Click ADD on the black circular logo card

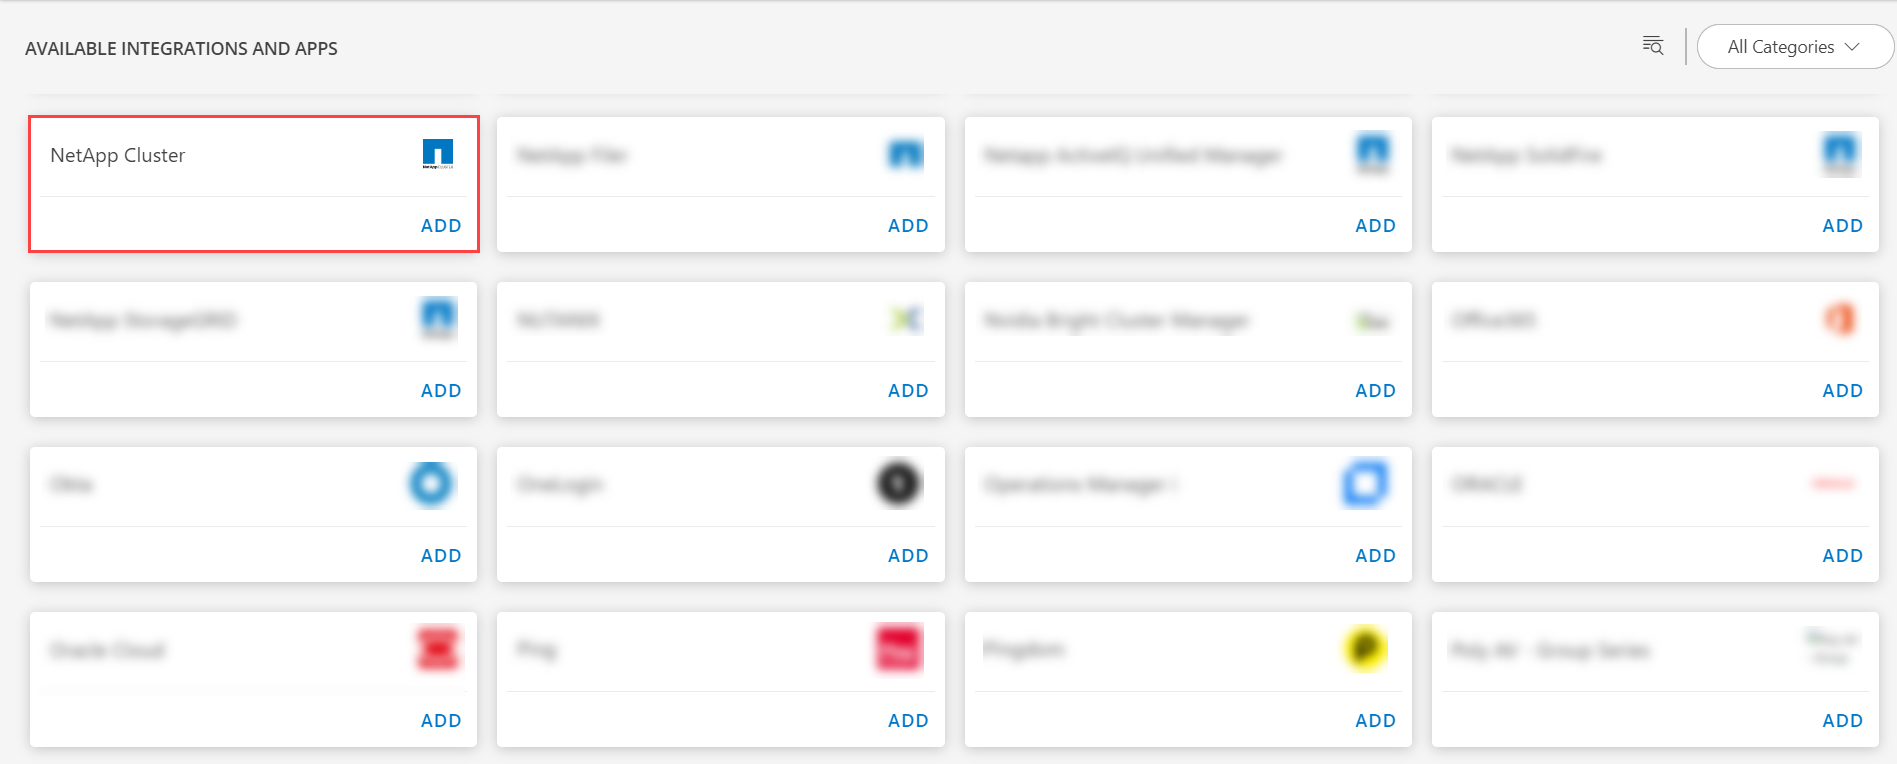pyautogui.click(x=908, y=556)
